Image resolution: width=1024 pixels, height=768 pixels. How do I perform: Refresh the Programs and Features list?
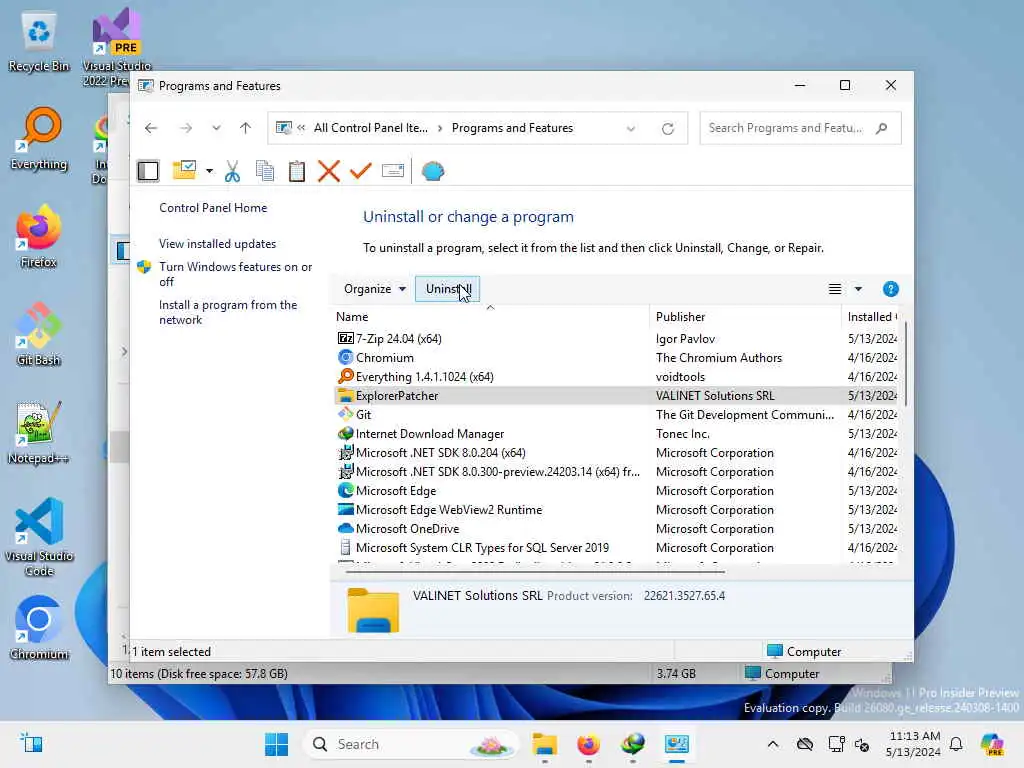(x=667, y=129)
